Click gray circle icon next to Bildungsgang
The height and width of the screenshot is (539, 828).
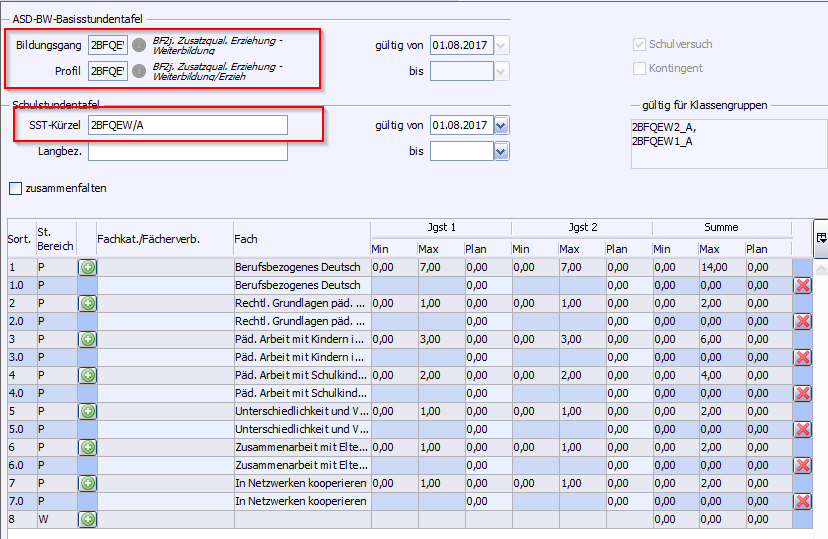pos(139,45)
